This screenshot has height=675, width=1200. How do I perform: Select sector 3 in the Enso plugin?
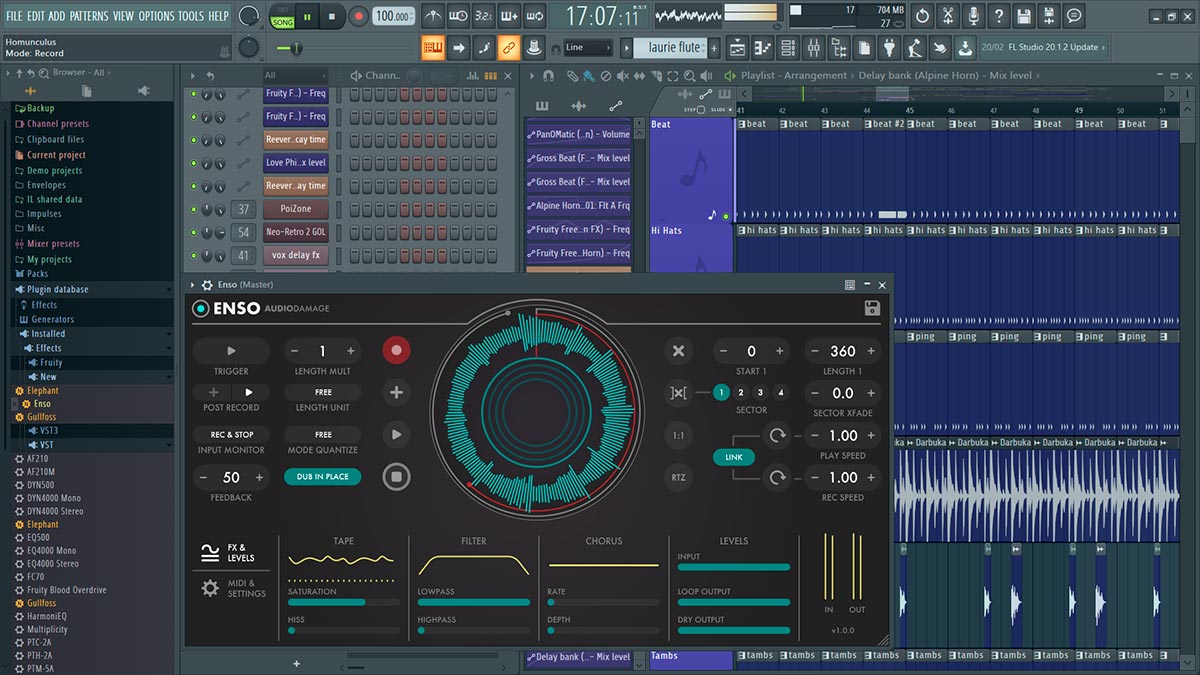[761, 393]
